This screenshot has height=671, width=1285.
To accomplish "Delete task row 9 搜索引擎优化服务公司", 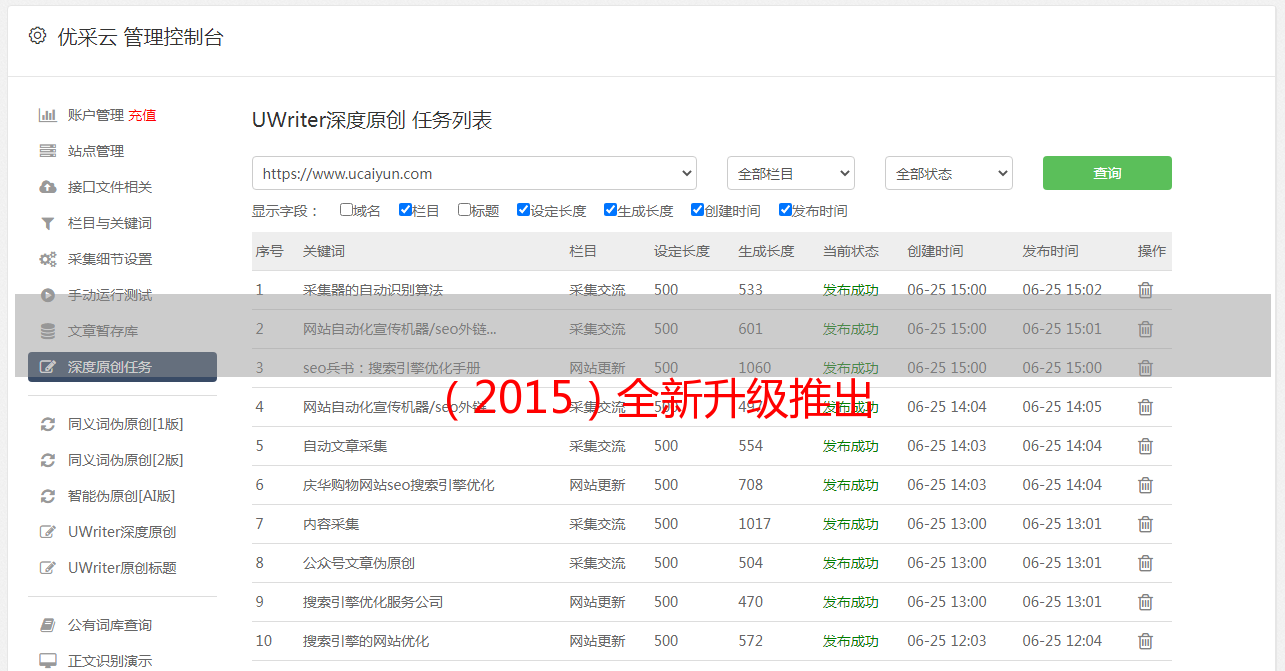I will pyautogui.click(x=1145, y=602).
